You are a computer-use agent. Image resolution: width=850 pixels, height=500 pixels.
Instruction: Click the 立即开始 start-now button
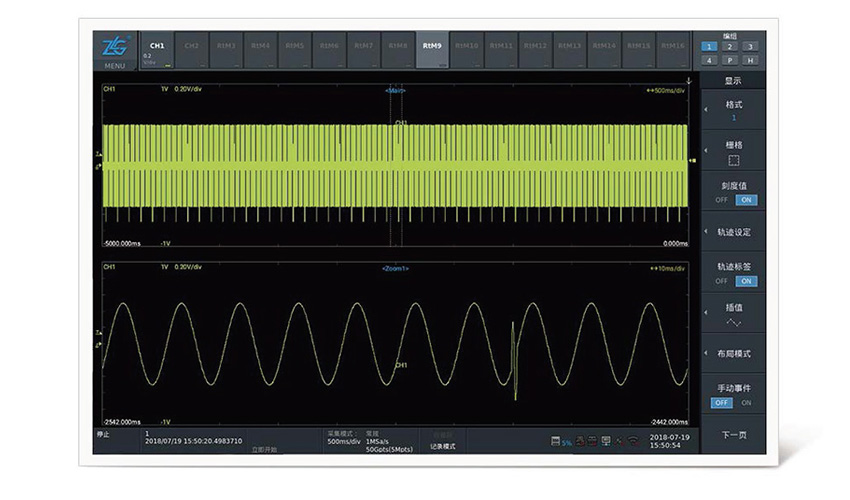pyautogui.click(x=264, y=450)
